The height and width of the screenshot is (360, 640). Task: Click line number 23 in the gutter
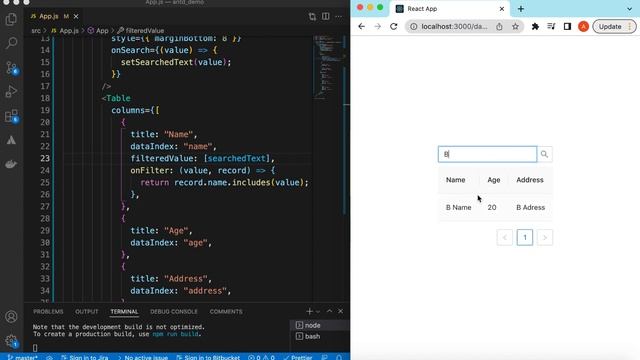pos(44,158)
